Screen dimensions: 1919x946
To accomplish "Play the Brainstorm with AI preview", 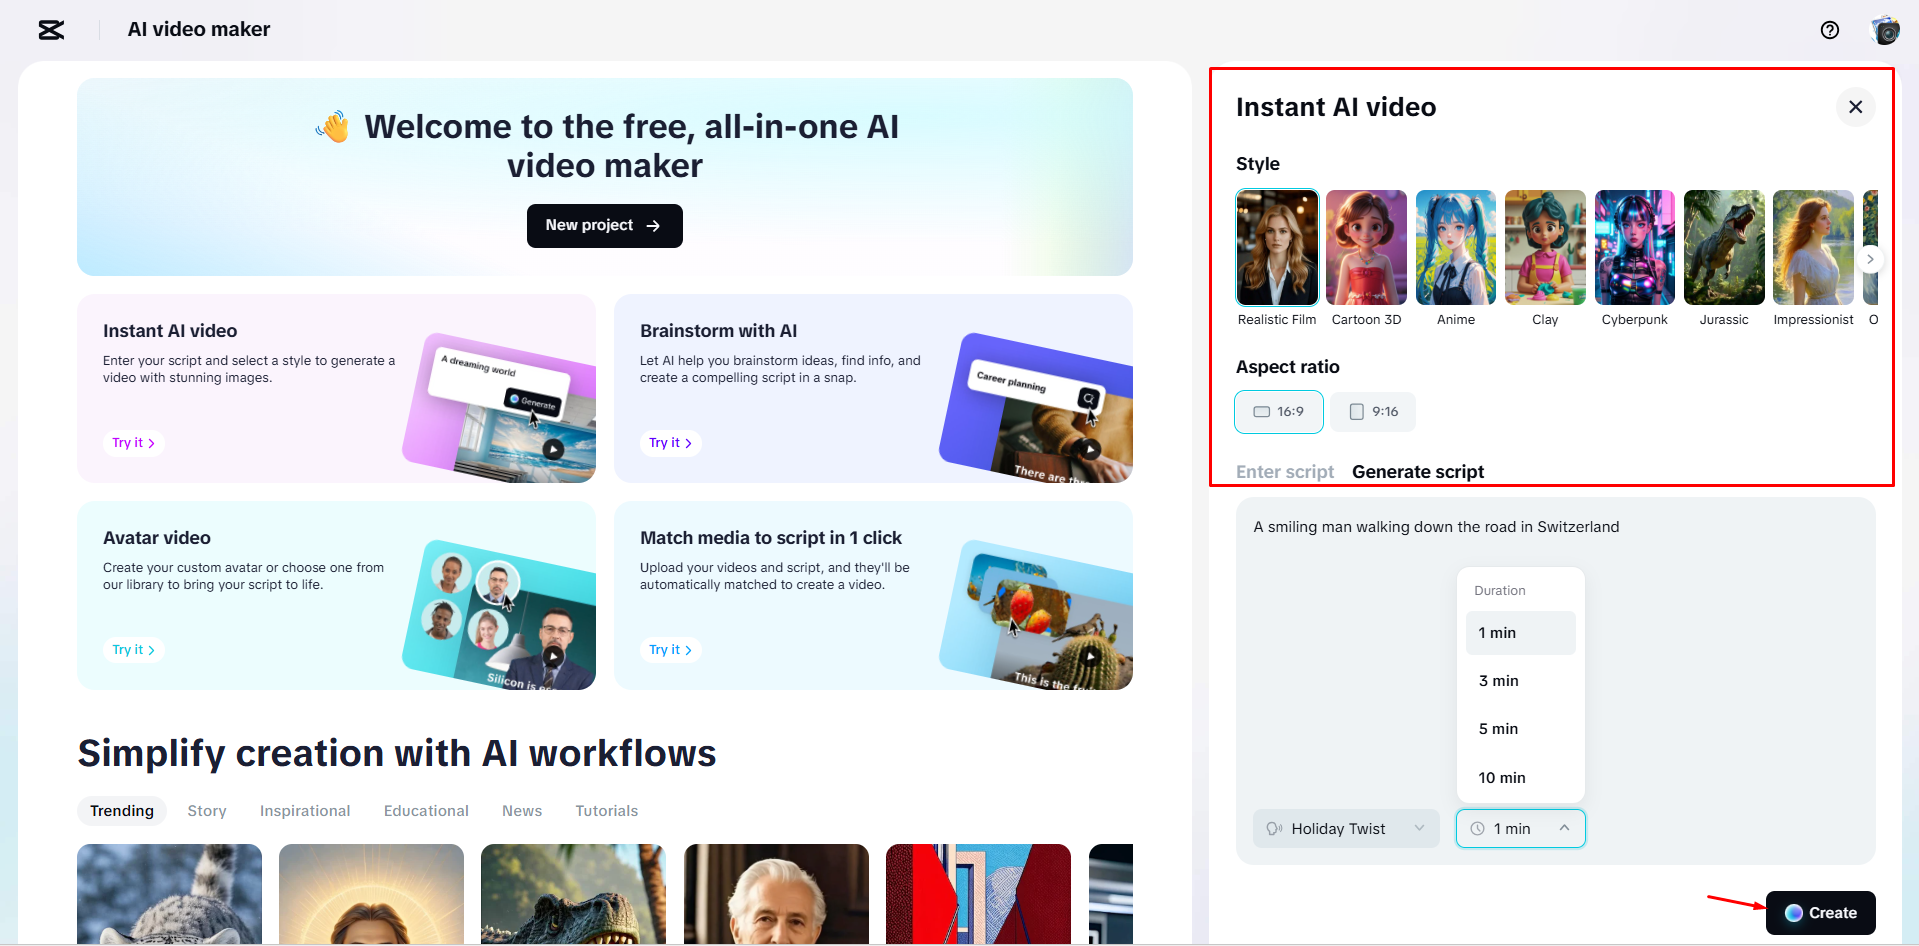I will tap(1090, 450).
